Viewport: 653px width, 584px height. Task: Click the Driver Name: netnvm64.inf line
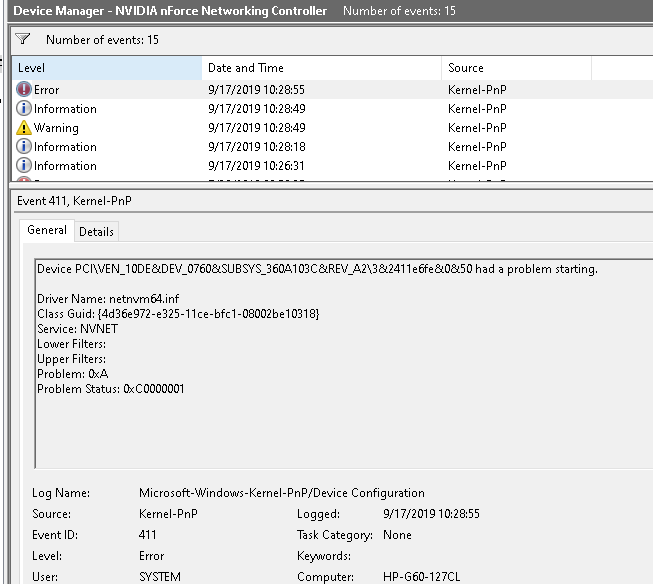[x=108, y=299]
